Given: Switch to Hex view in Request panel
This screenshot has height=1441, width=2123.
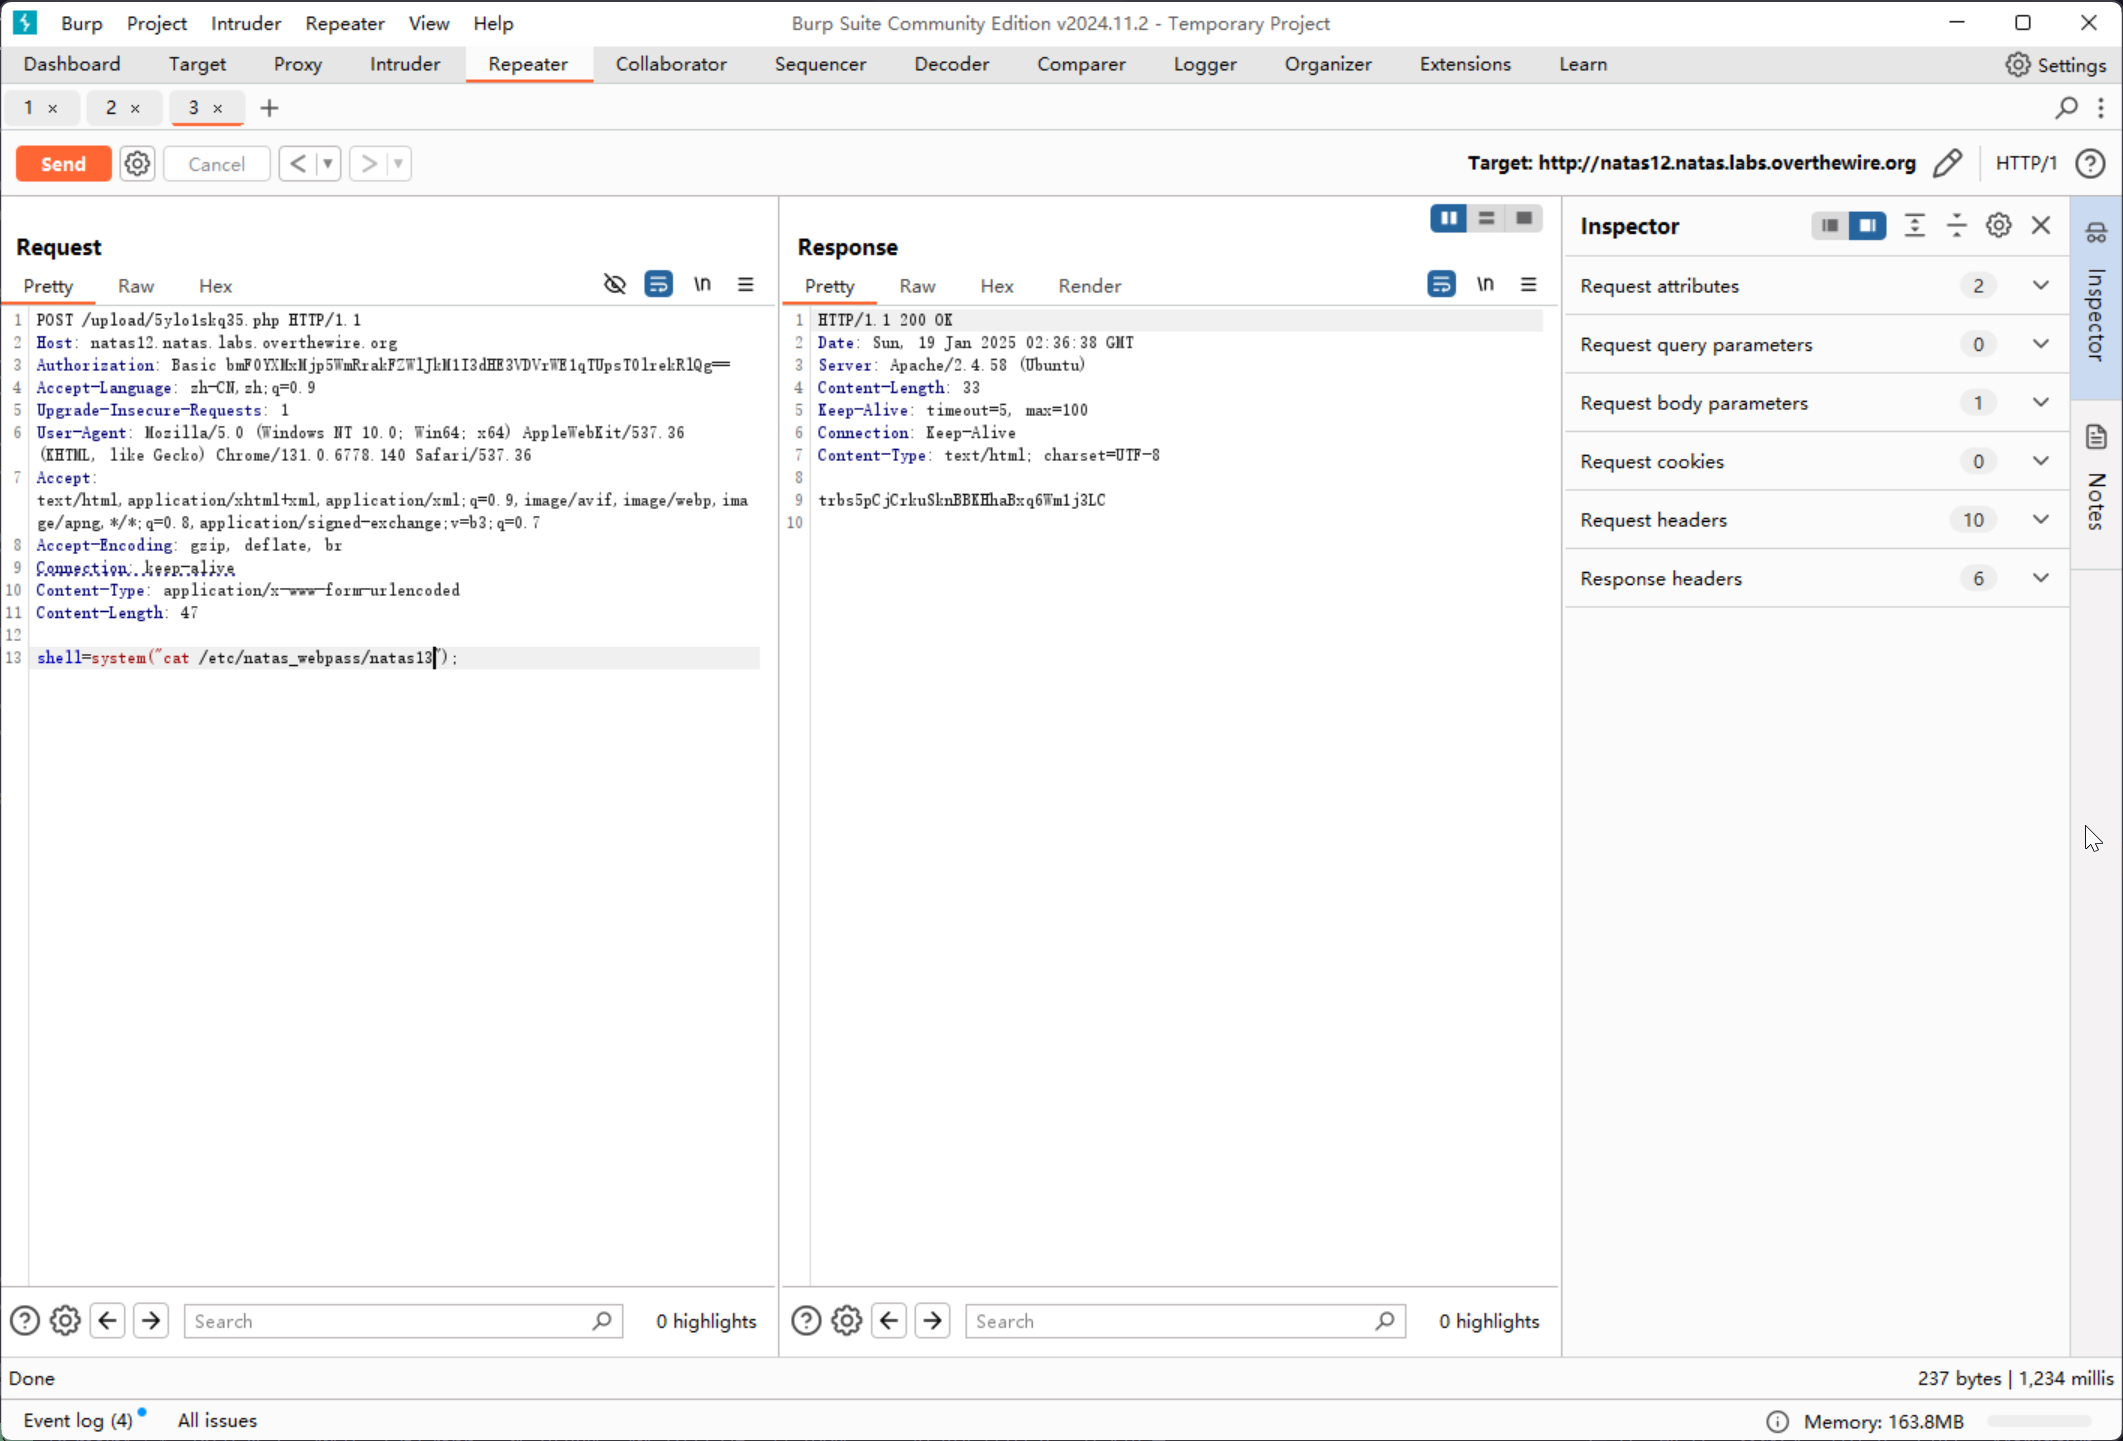Looking at the screenshot, I should (216, 286).
